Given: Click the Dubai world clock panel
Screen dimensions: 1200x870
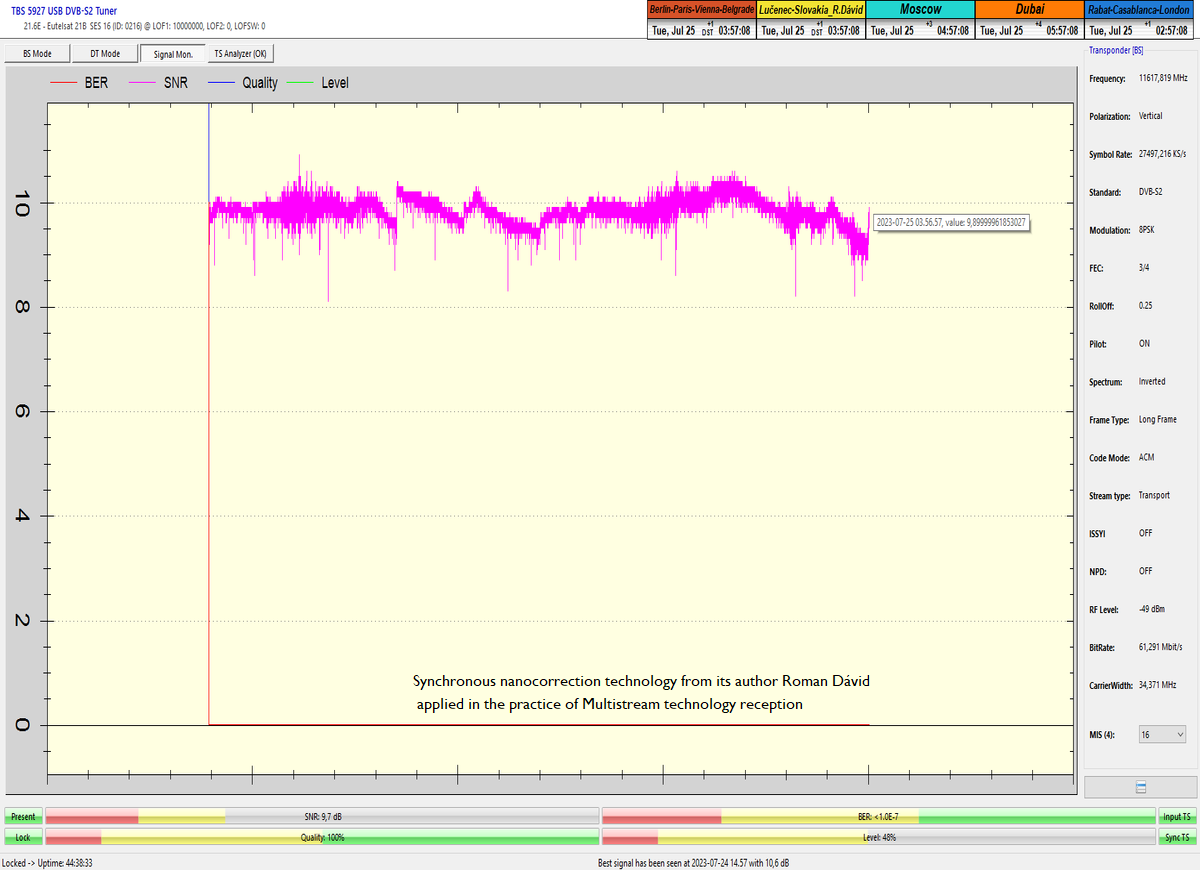Looking at the screenshot, I should tap(1029, 20).
